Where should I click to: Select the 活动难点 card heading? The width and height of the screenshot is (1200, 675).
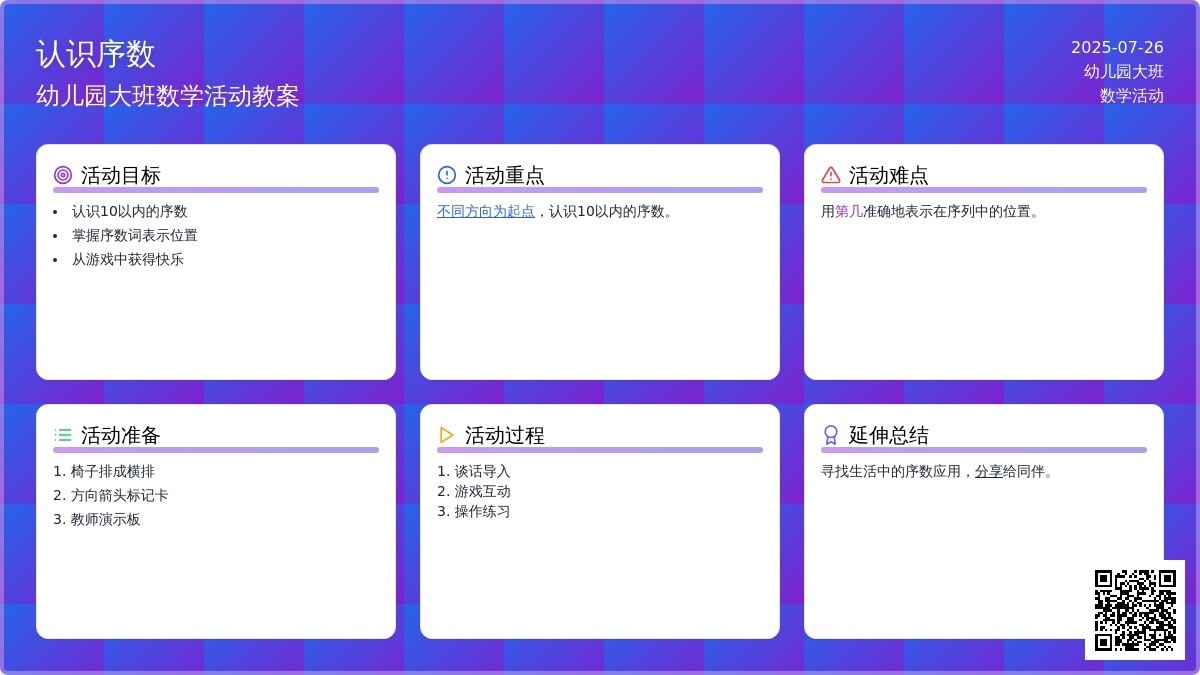(x=889, y=175)
